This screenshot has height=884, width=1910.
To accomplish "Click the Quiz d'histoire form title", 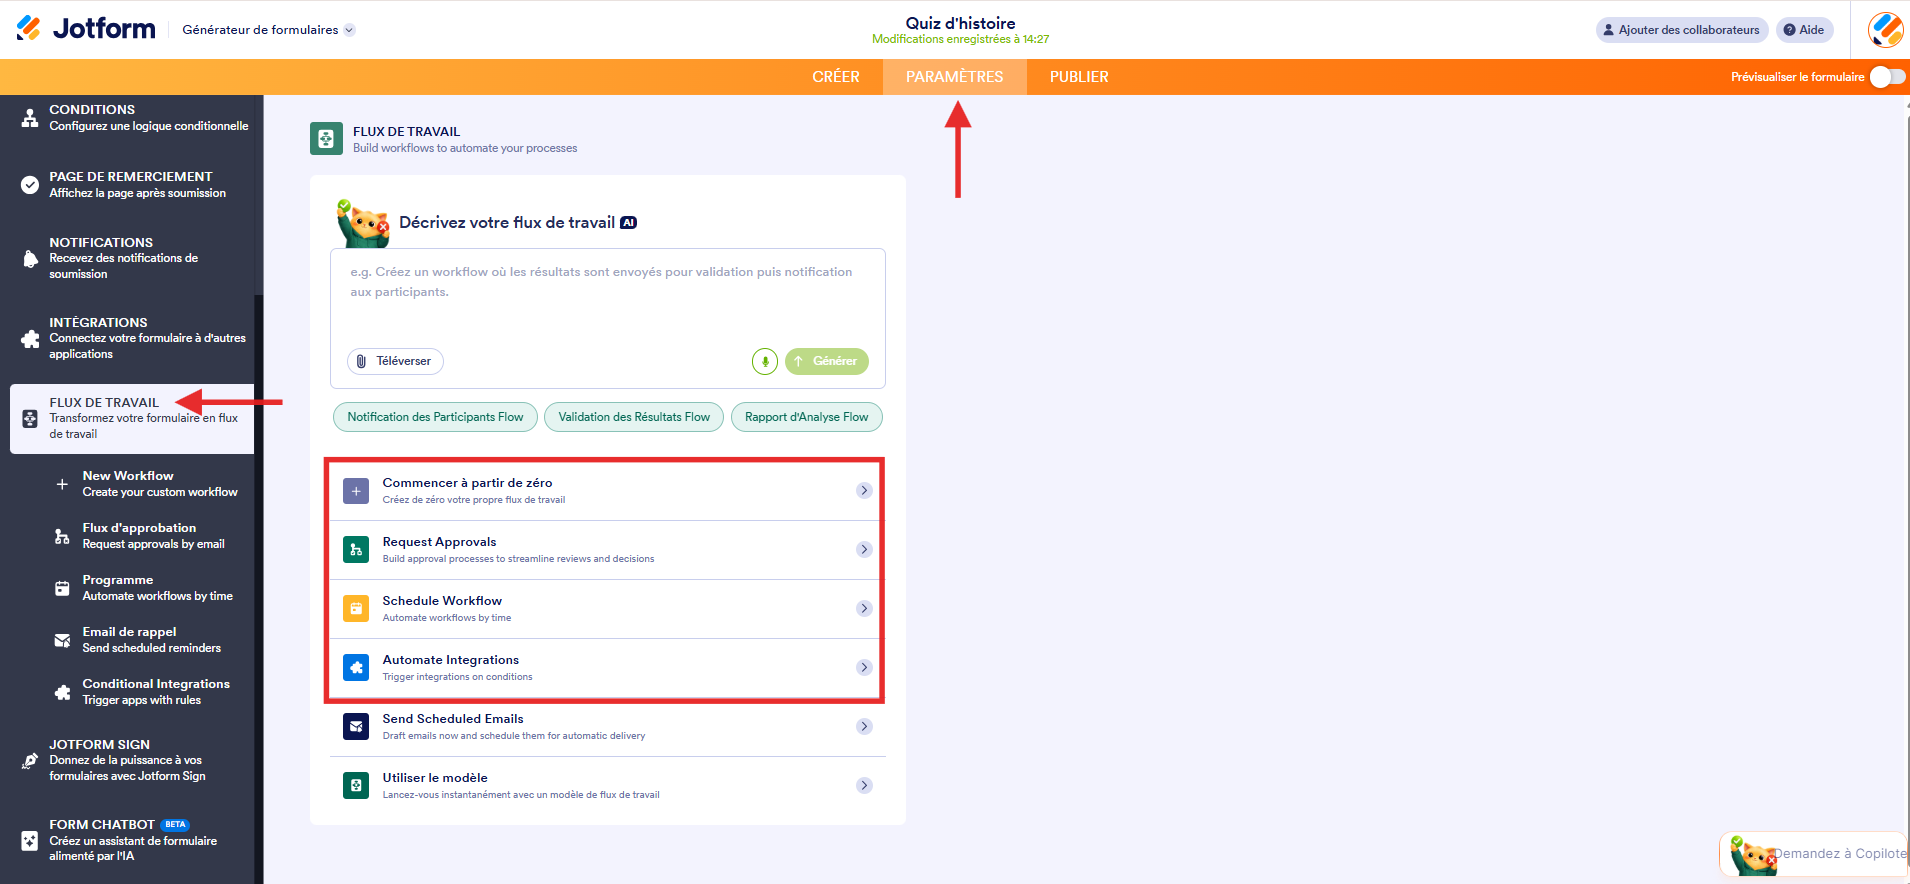I will click(960, 23).
